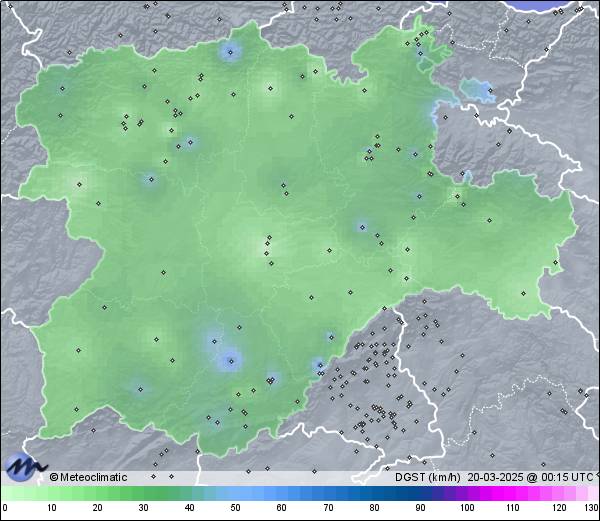Image resolution: width=600 pixels, height=521 pixels.
Task: Click the 70 label on the legend
Action: [328, 508]
